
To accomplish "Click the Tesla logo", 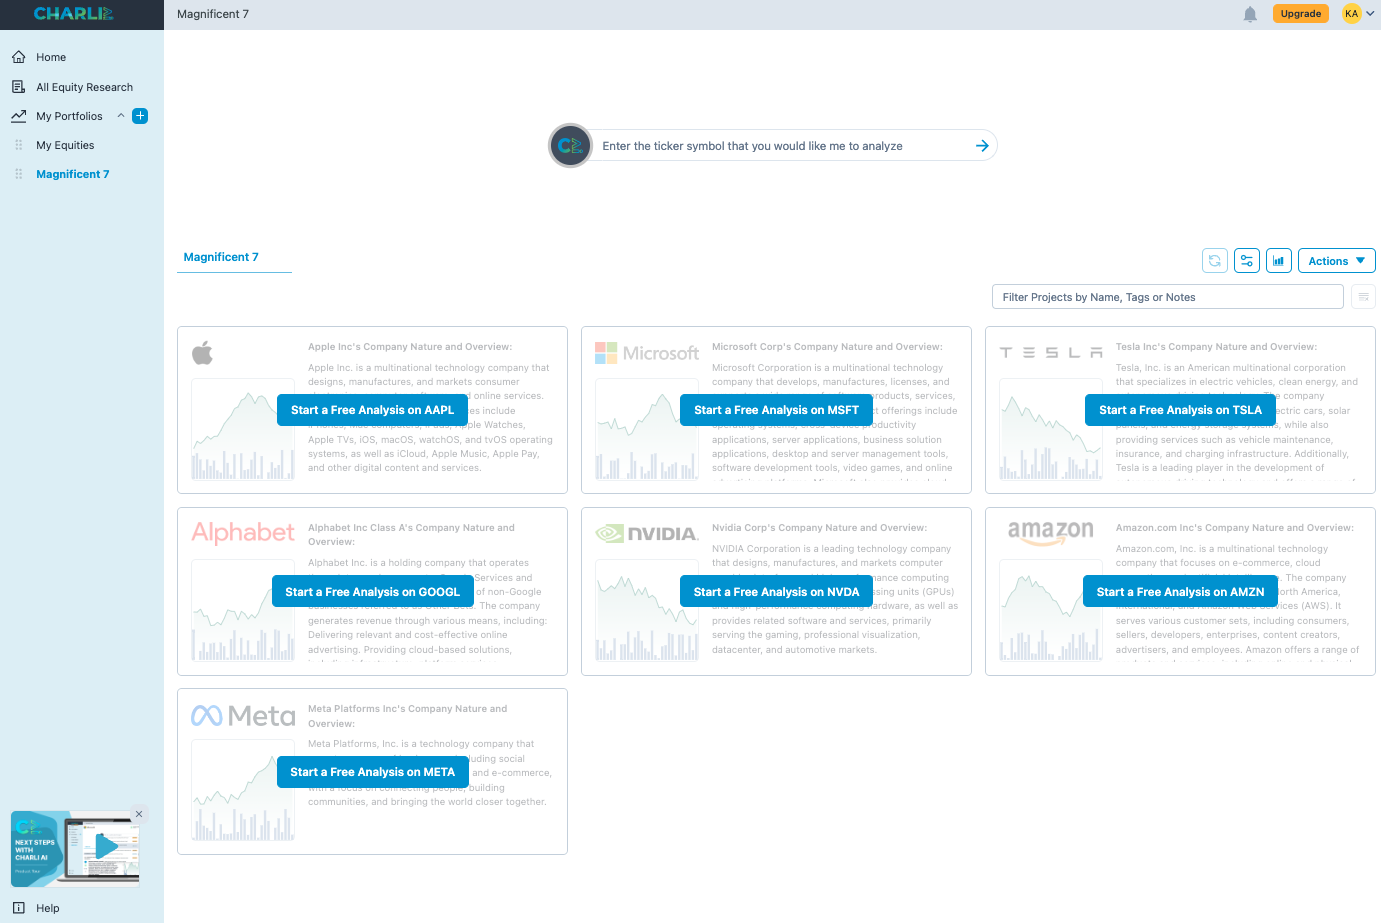I will (x=1051, y=353).
